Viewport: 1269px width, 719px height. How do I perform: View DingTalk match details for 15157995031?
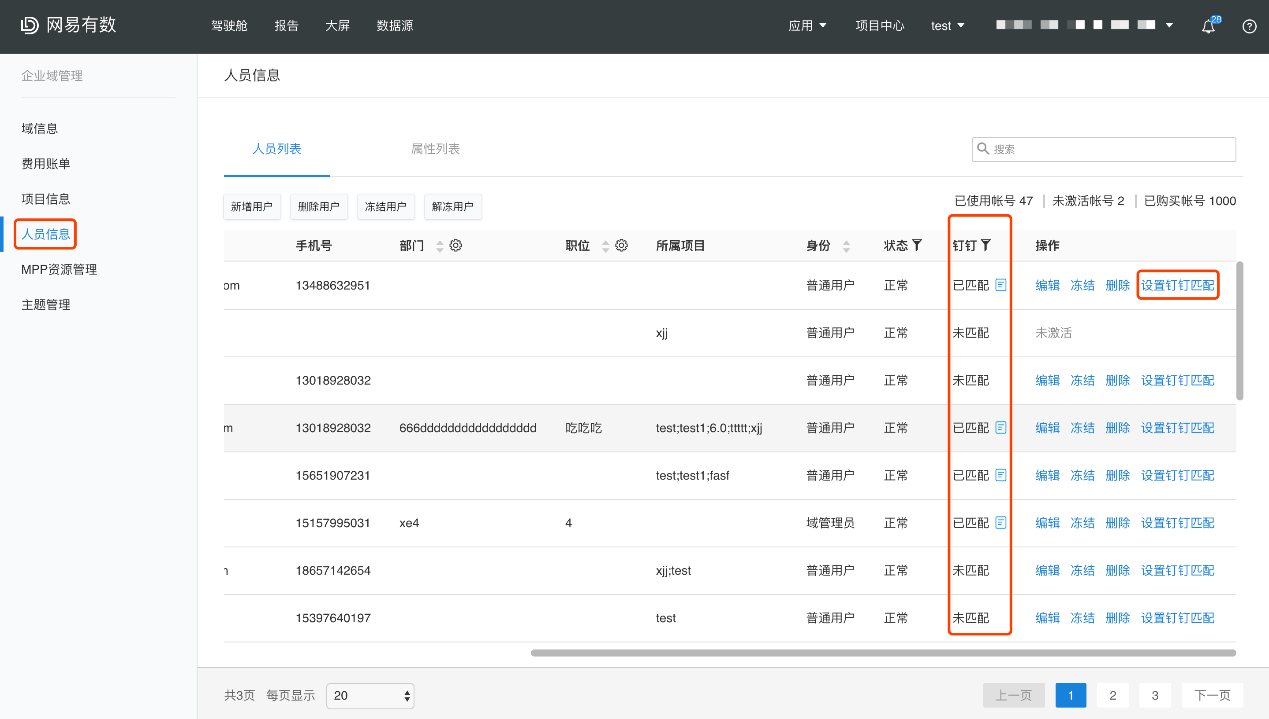click(x=1001, y=523)
